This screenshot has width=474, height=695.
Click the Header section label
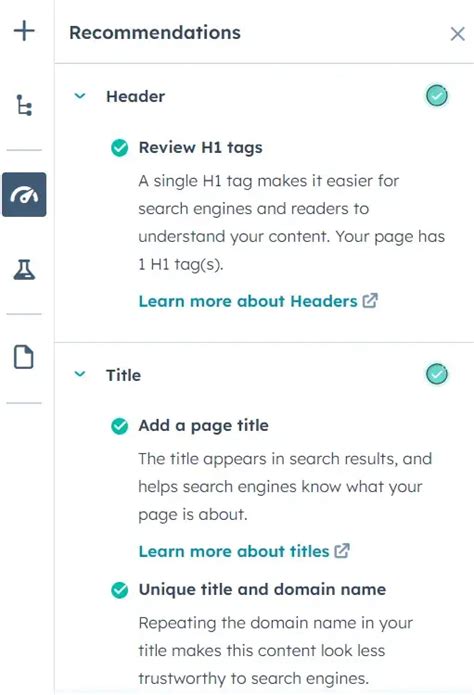tap(135, 96)
